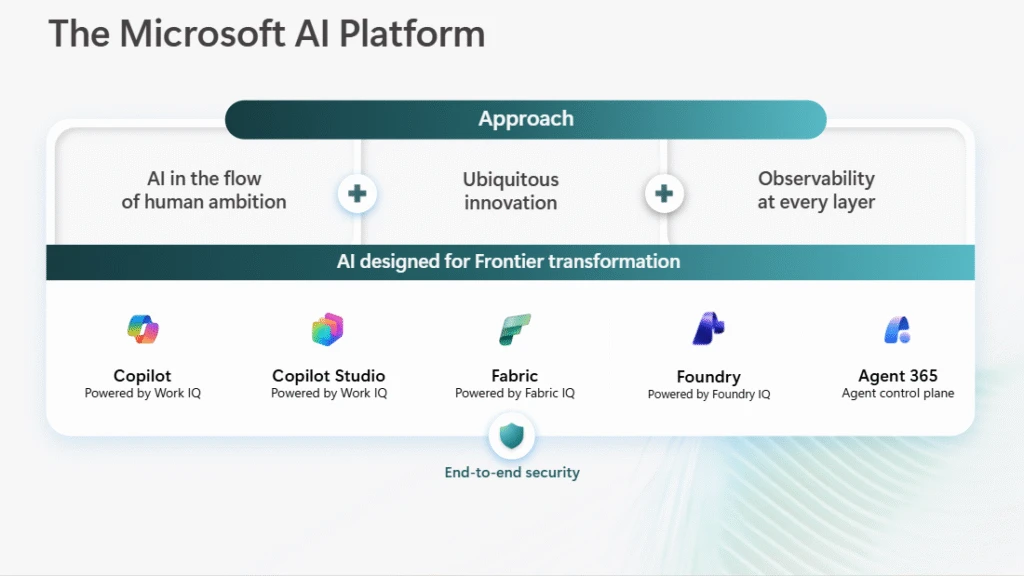Image resolution: width=1024 pixels, height=576 pixels.
Task: Click the teal gradient Approach bar
Action: coord(526,118)
